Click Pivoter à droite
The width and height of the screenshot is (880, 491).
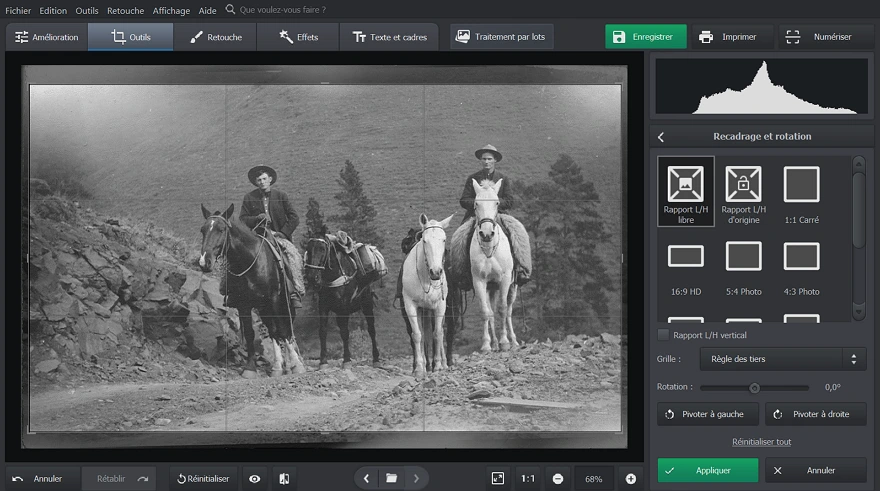(x=815, y=414)
